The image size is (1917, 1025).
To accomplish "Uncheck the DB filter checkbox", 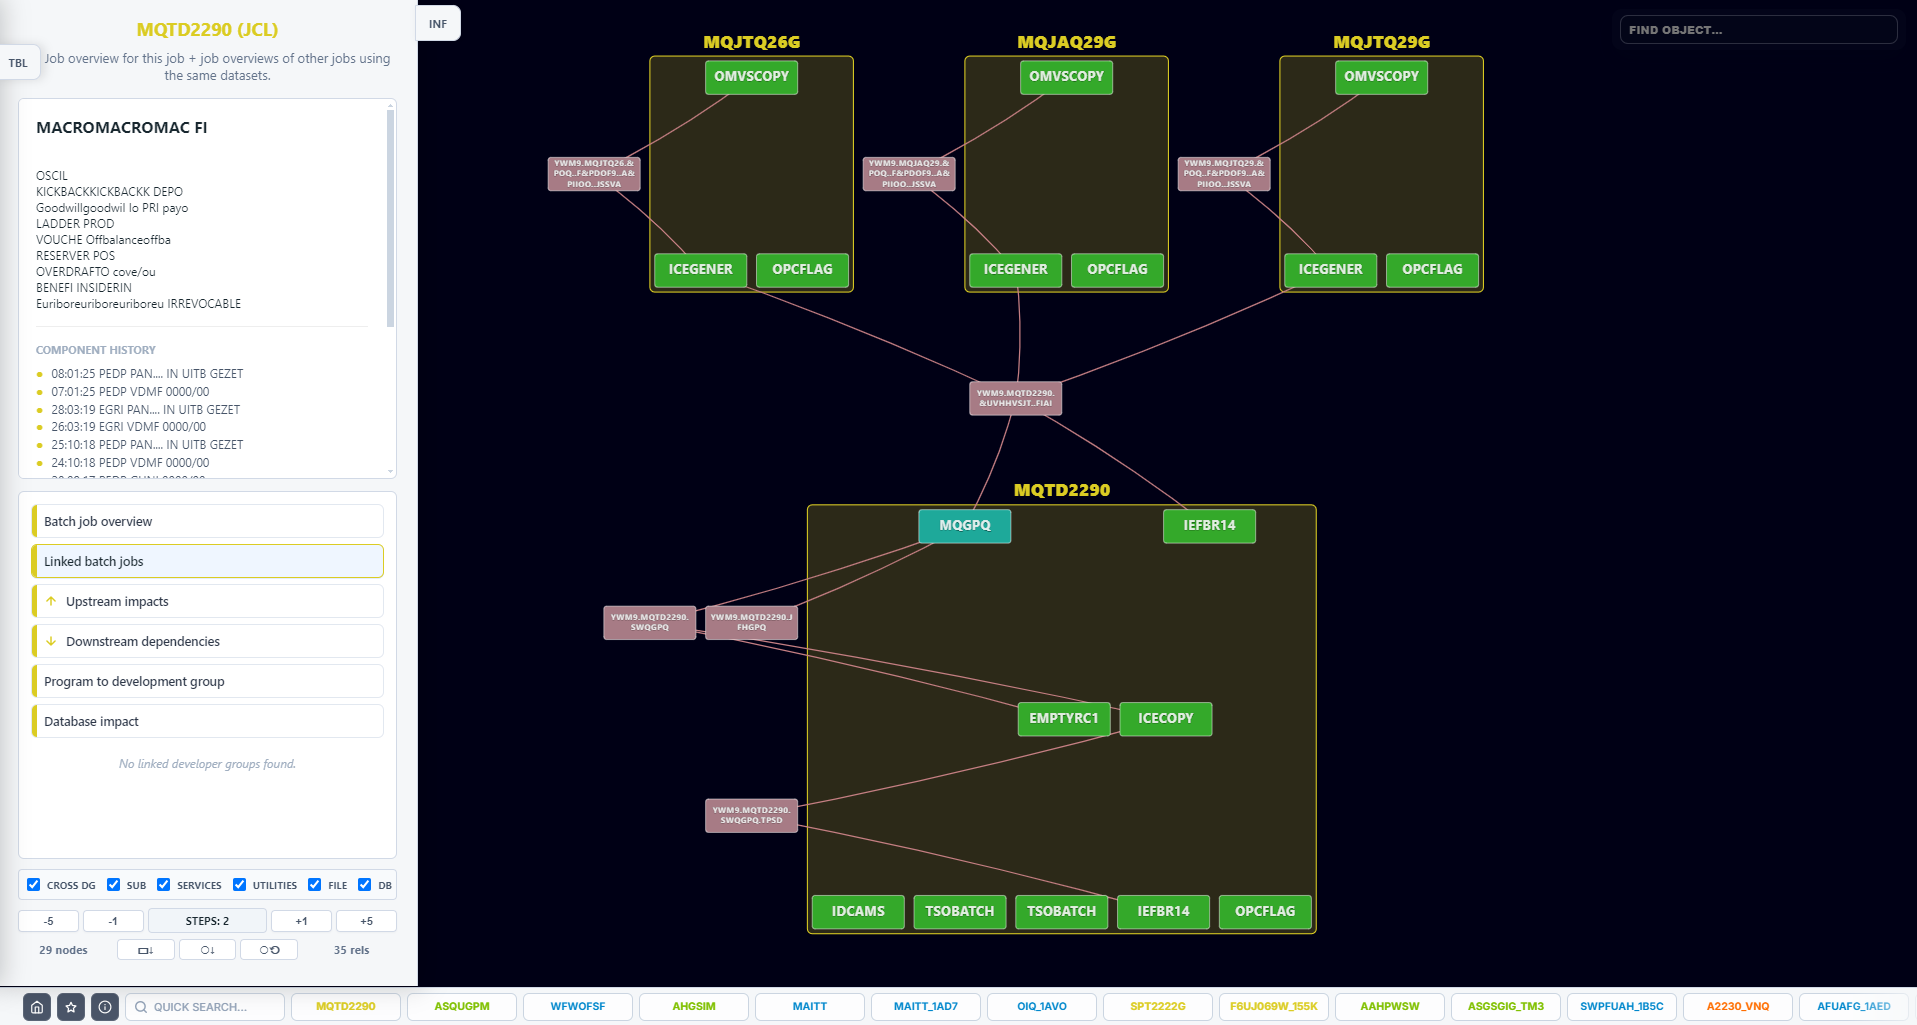I will pyautogui.click(x=365, y=885).
